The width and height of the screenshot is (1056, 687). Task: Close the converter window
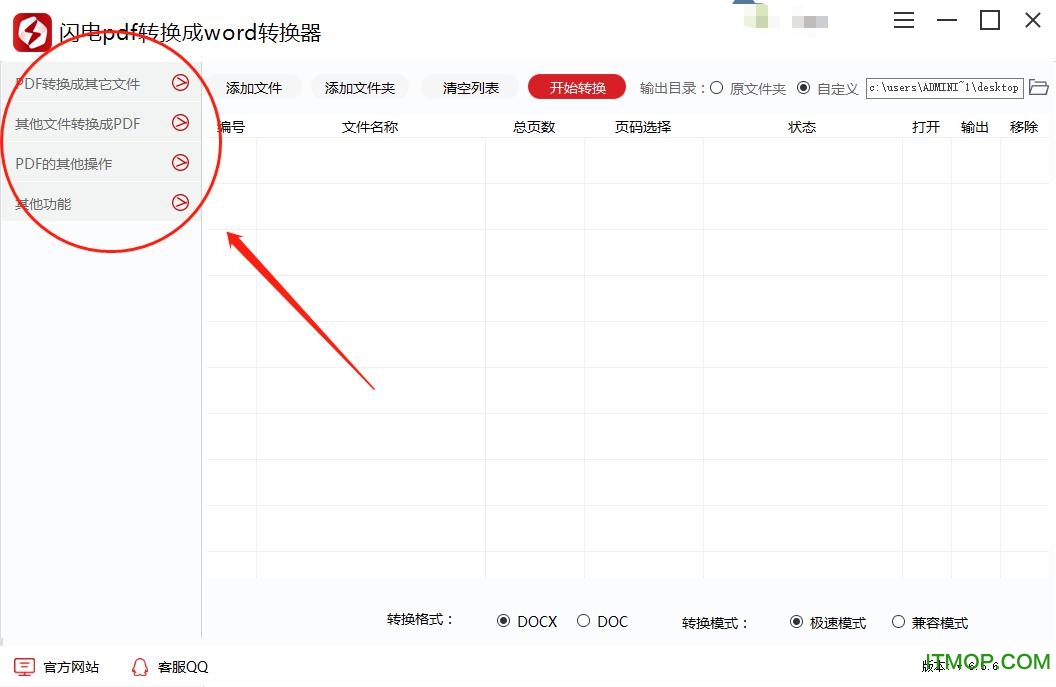[1033, 20]
